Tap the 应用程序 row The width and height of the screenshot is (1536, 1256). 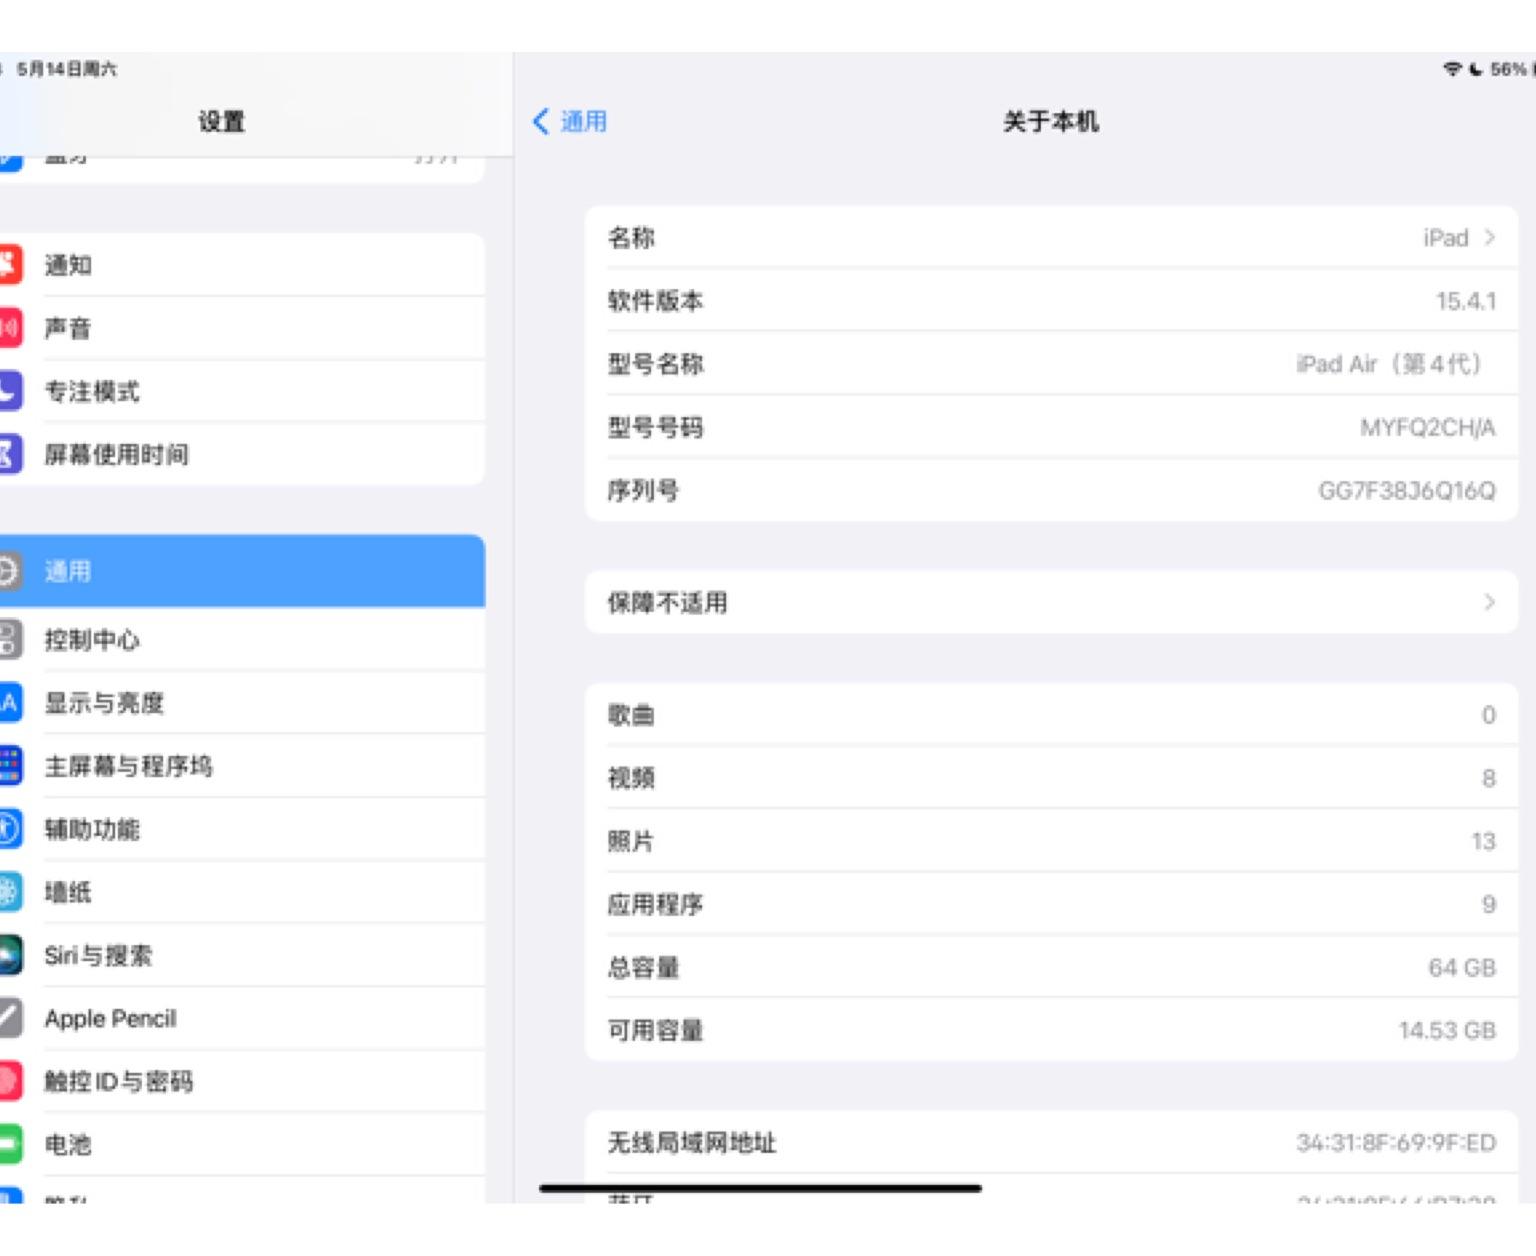[1051, 904]
